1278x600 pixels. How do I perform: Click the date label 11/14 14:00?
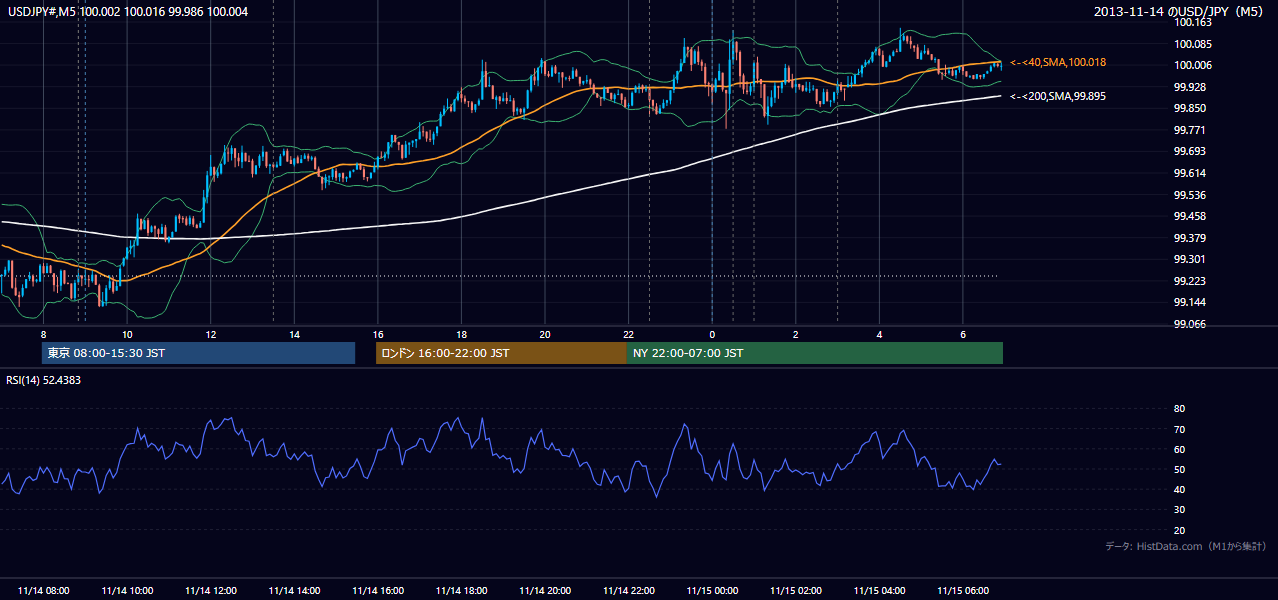click(x=294, y=591)
